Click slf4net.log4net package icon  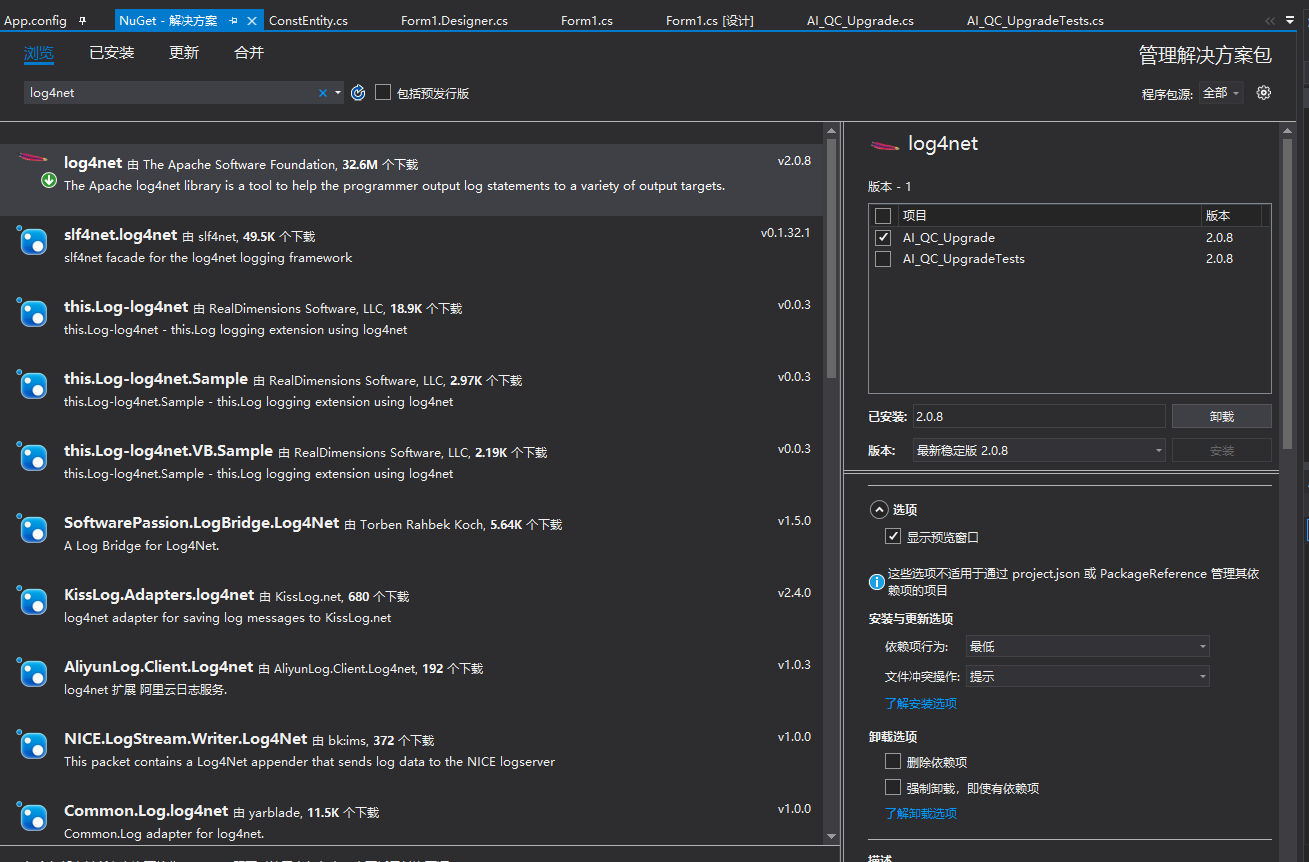(34, 242)
